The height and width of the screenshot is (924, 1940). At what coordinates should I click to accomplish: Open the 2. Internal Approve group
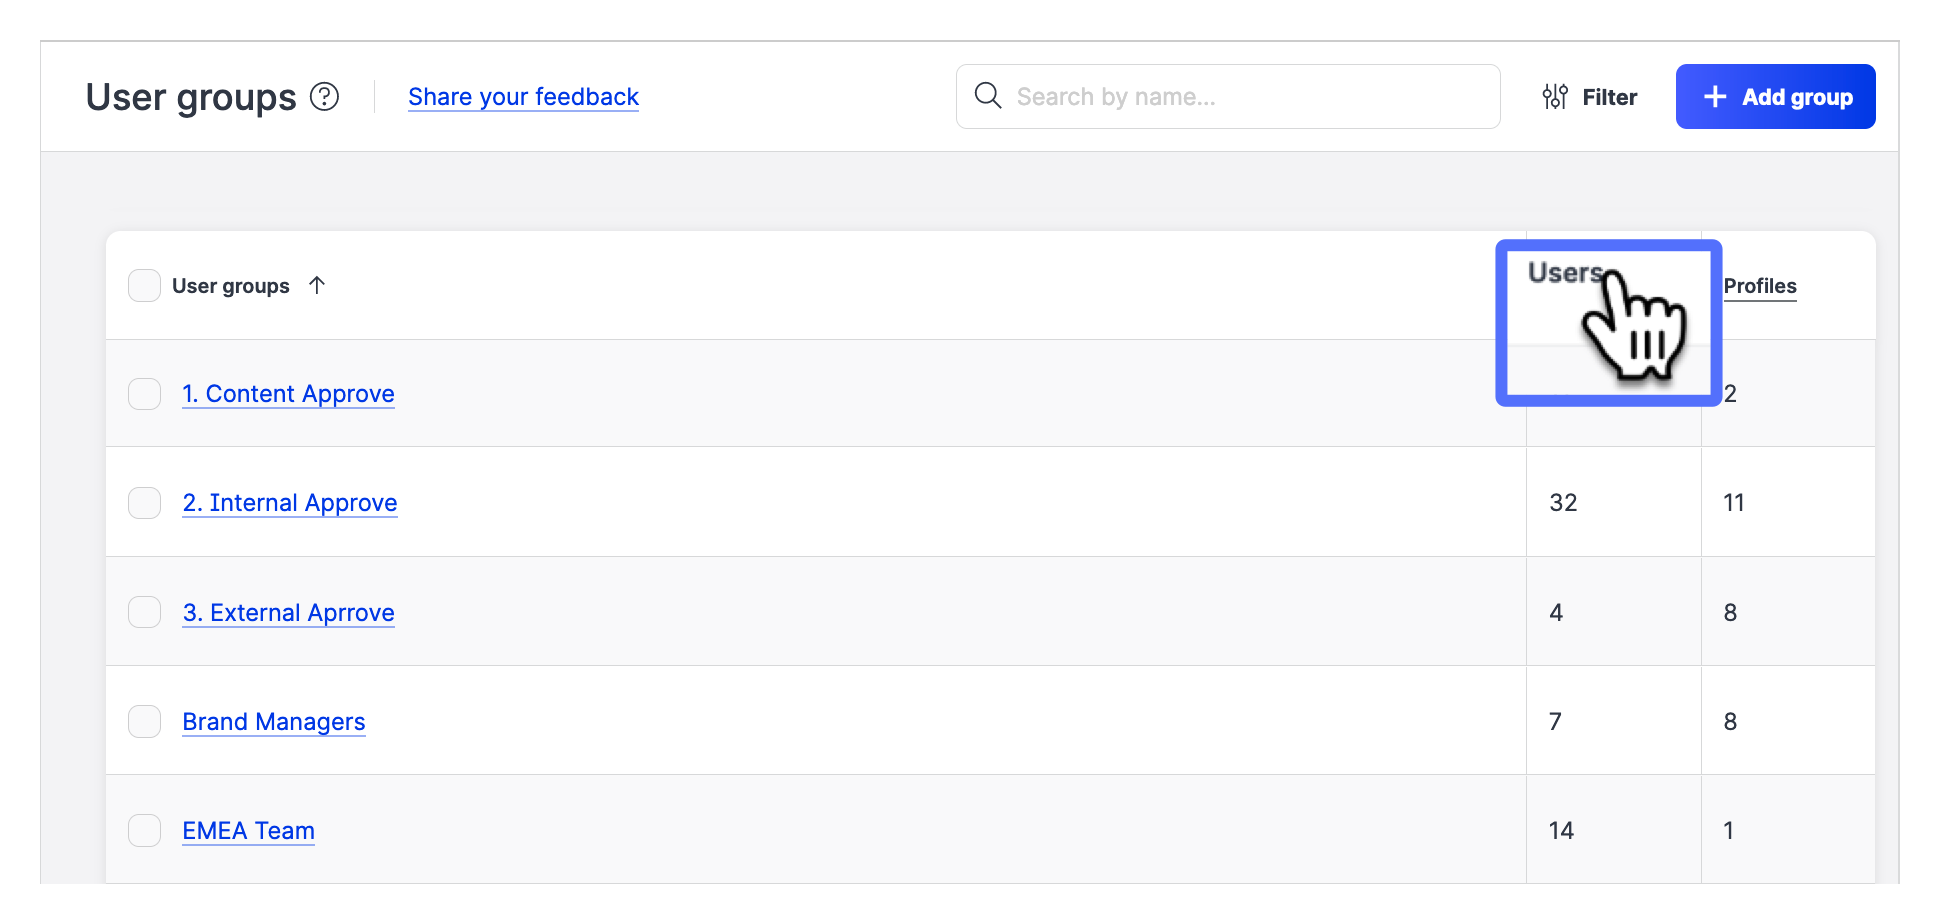[x=289, y=502]
